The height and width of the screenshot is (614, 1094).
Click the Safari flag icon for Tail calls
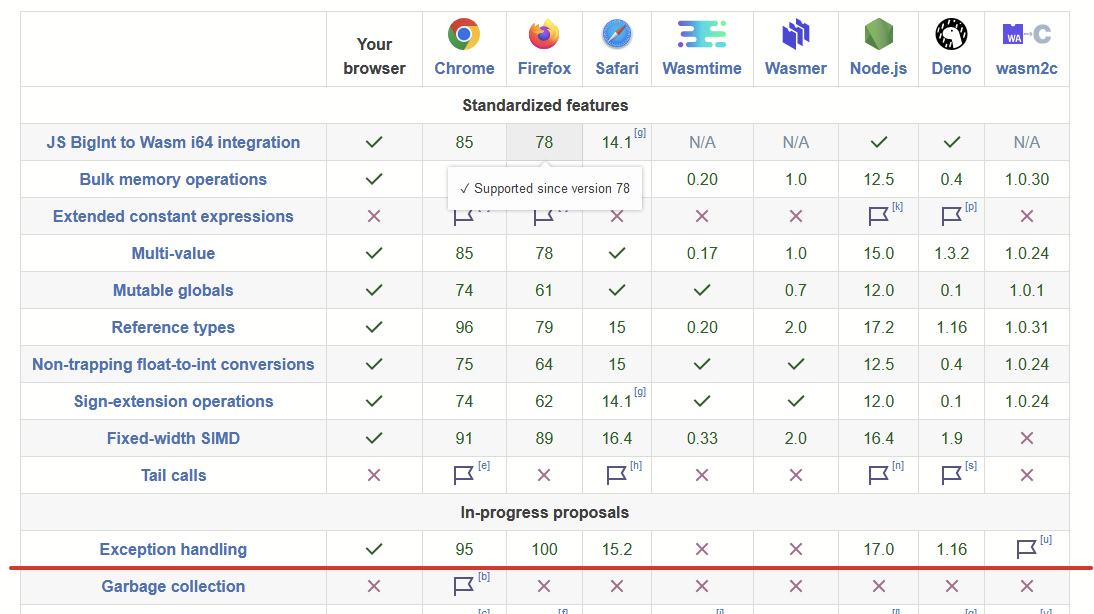tap(616, 475)
